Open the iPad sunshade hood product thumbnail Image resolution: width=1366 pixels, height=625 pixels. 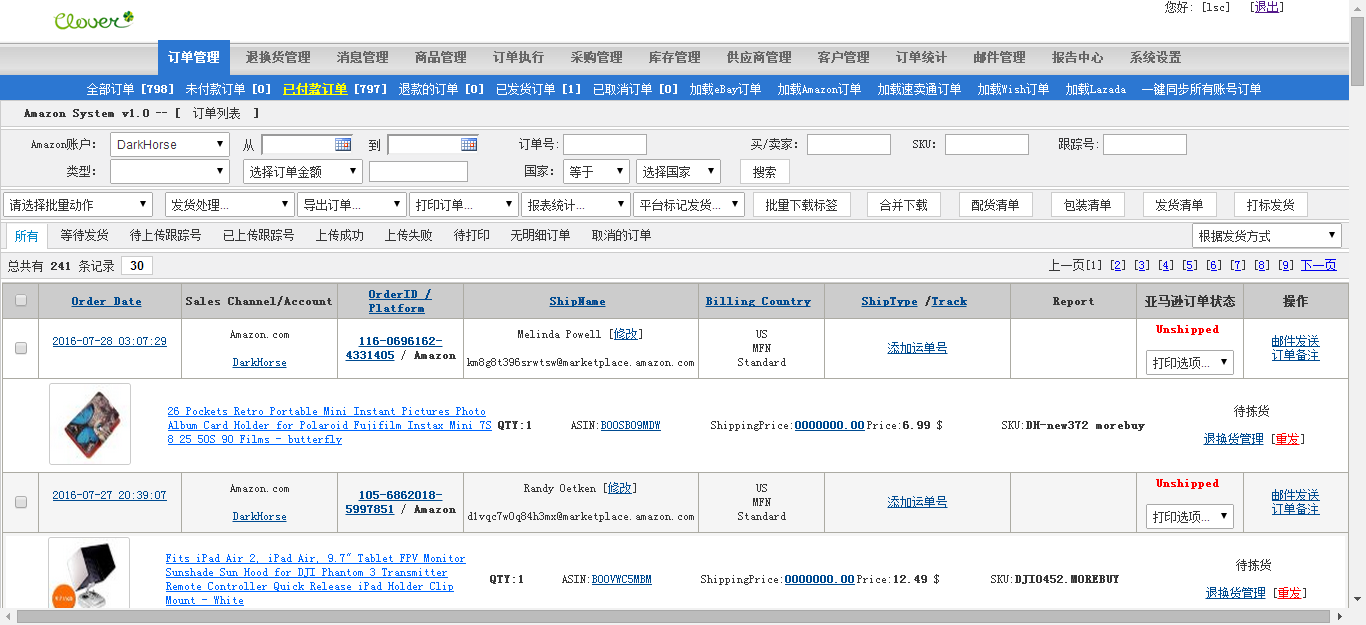pyautogui.click(x=90, y=574)
